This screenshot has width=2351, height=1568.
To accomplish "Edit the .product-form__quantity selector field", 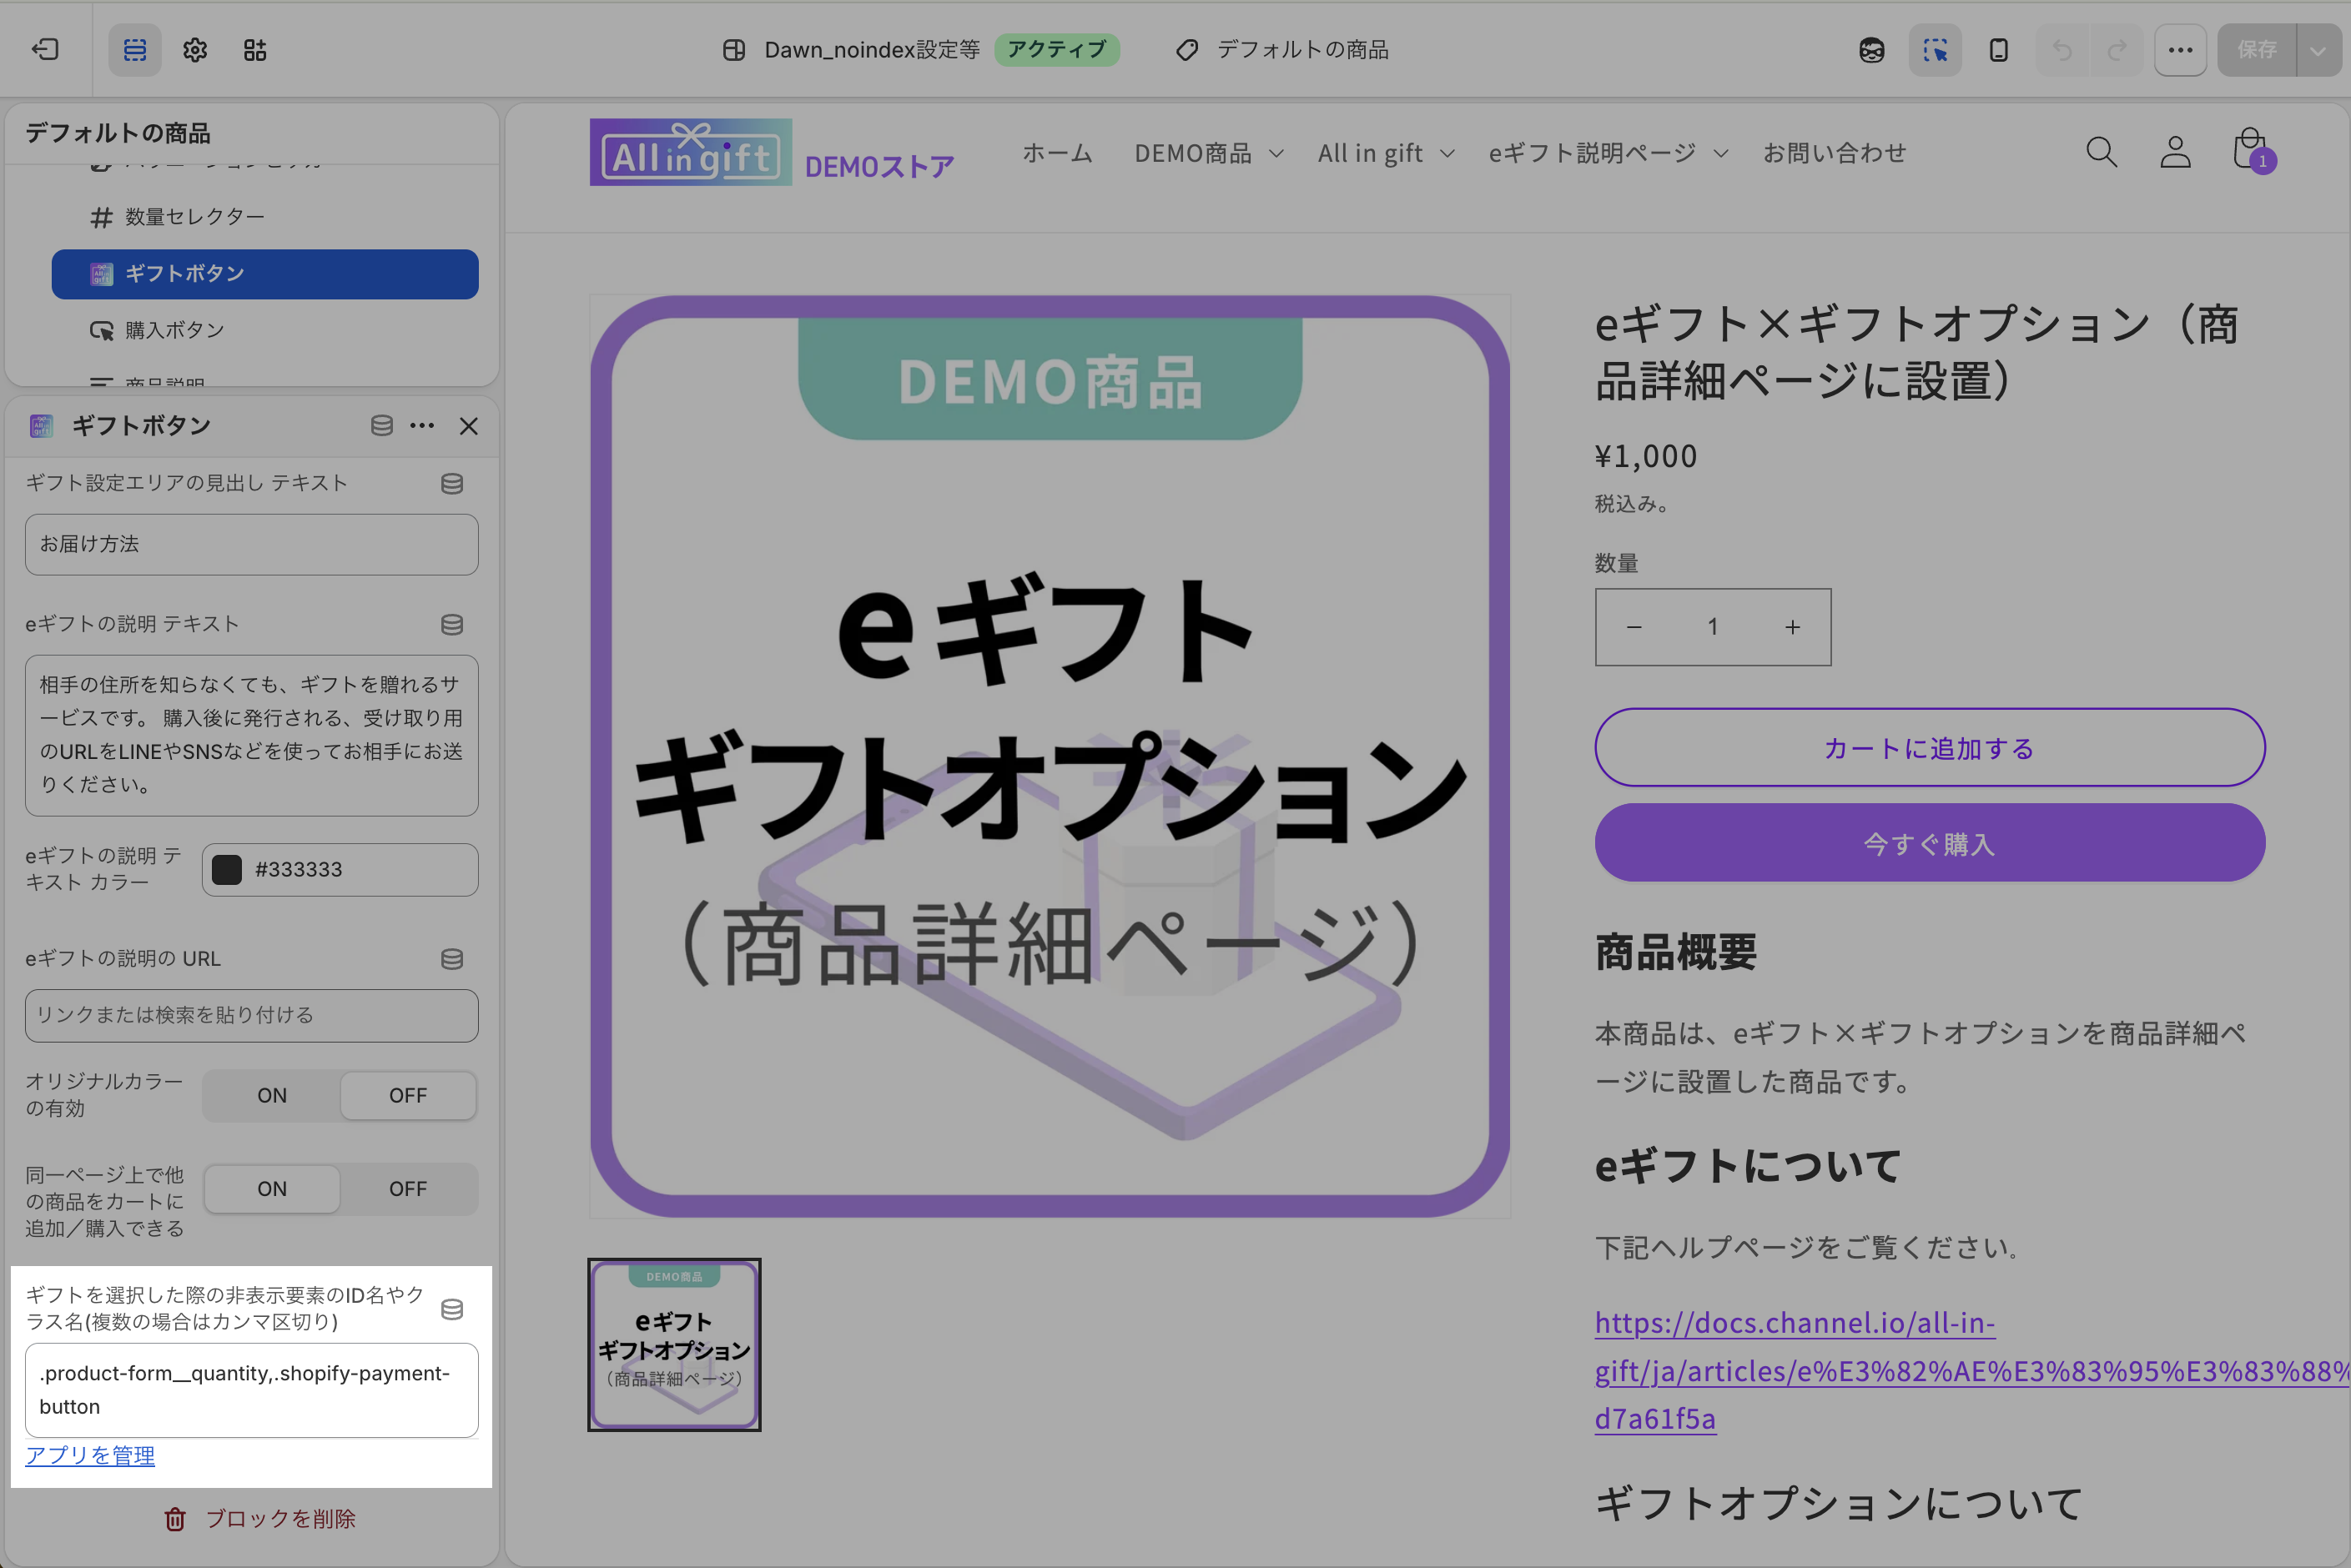I will (x=252, y=1390).
